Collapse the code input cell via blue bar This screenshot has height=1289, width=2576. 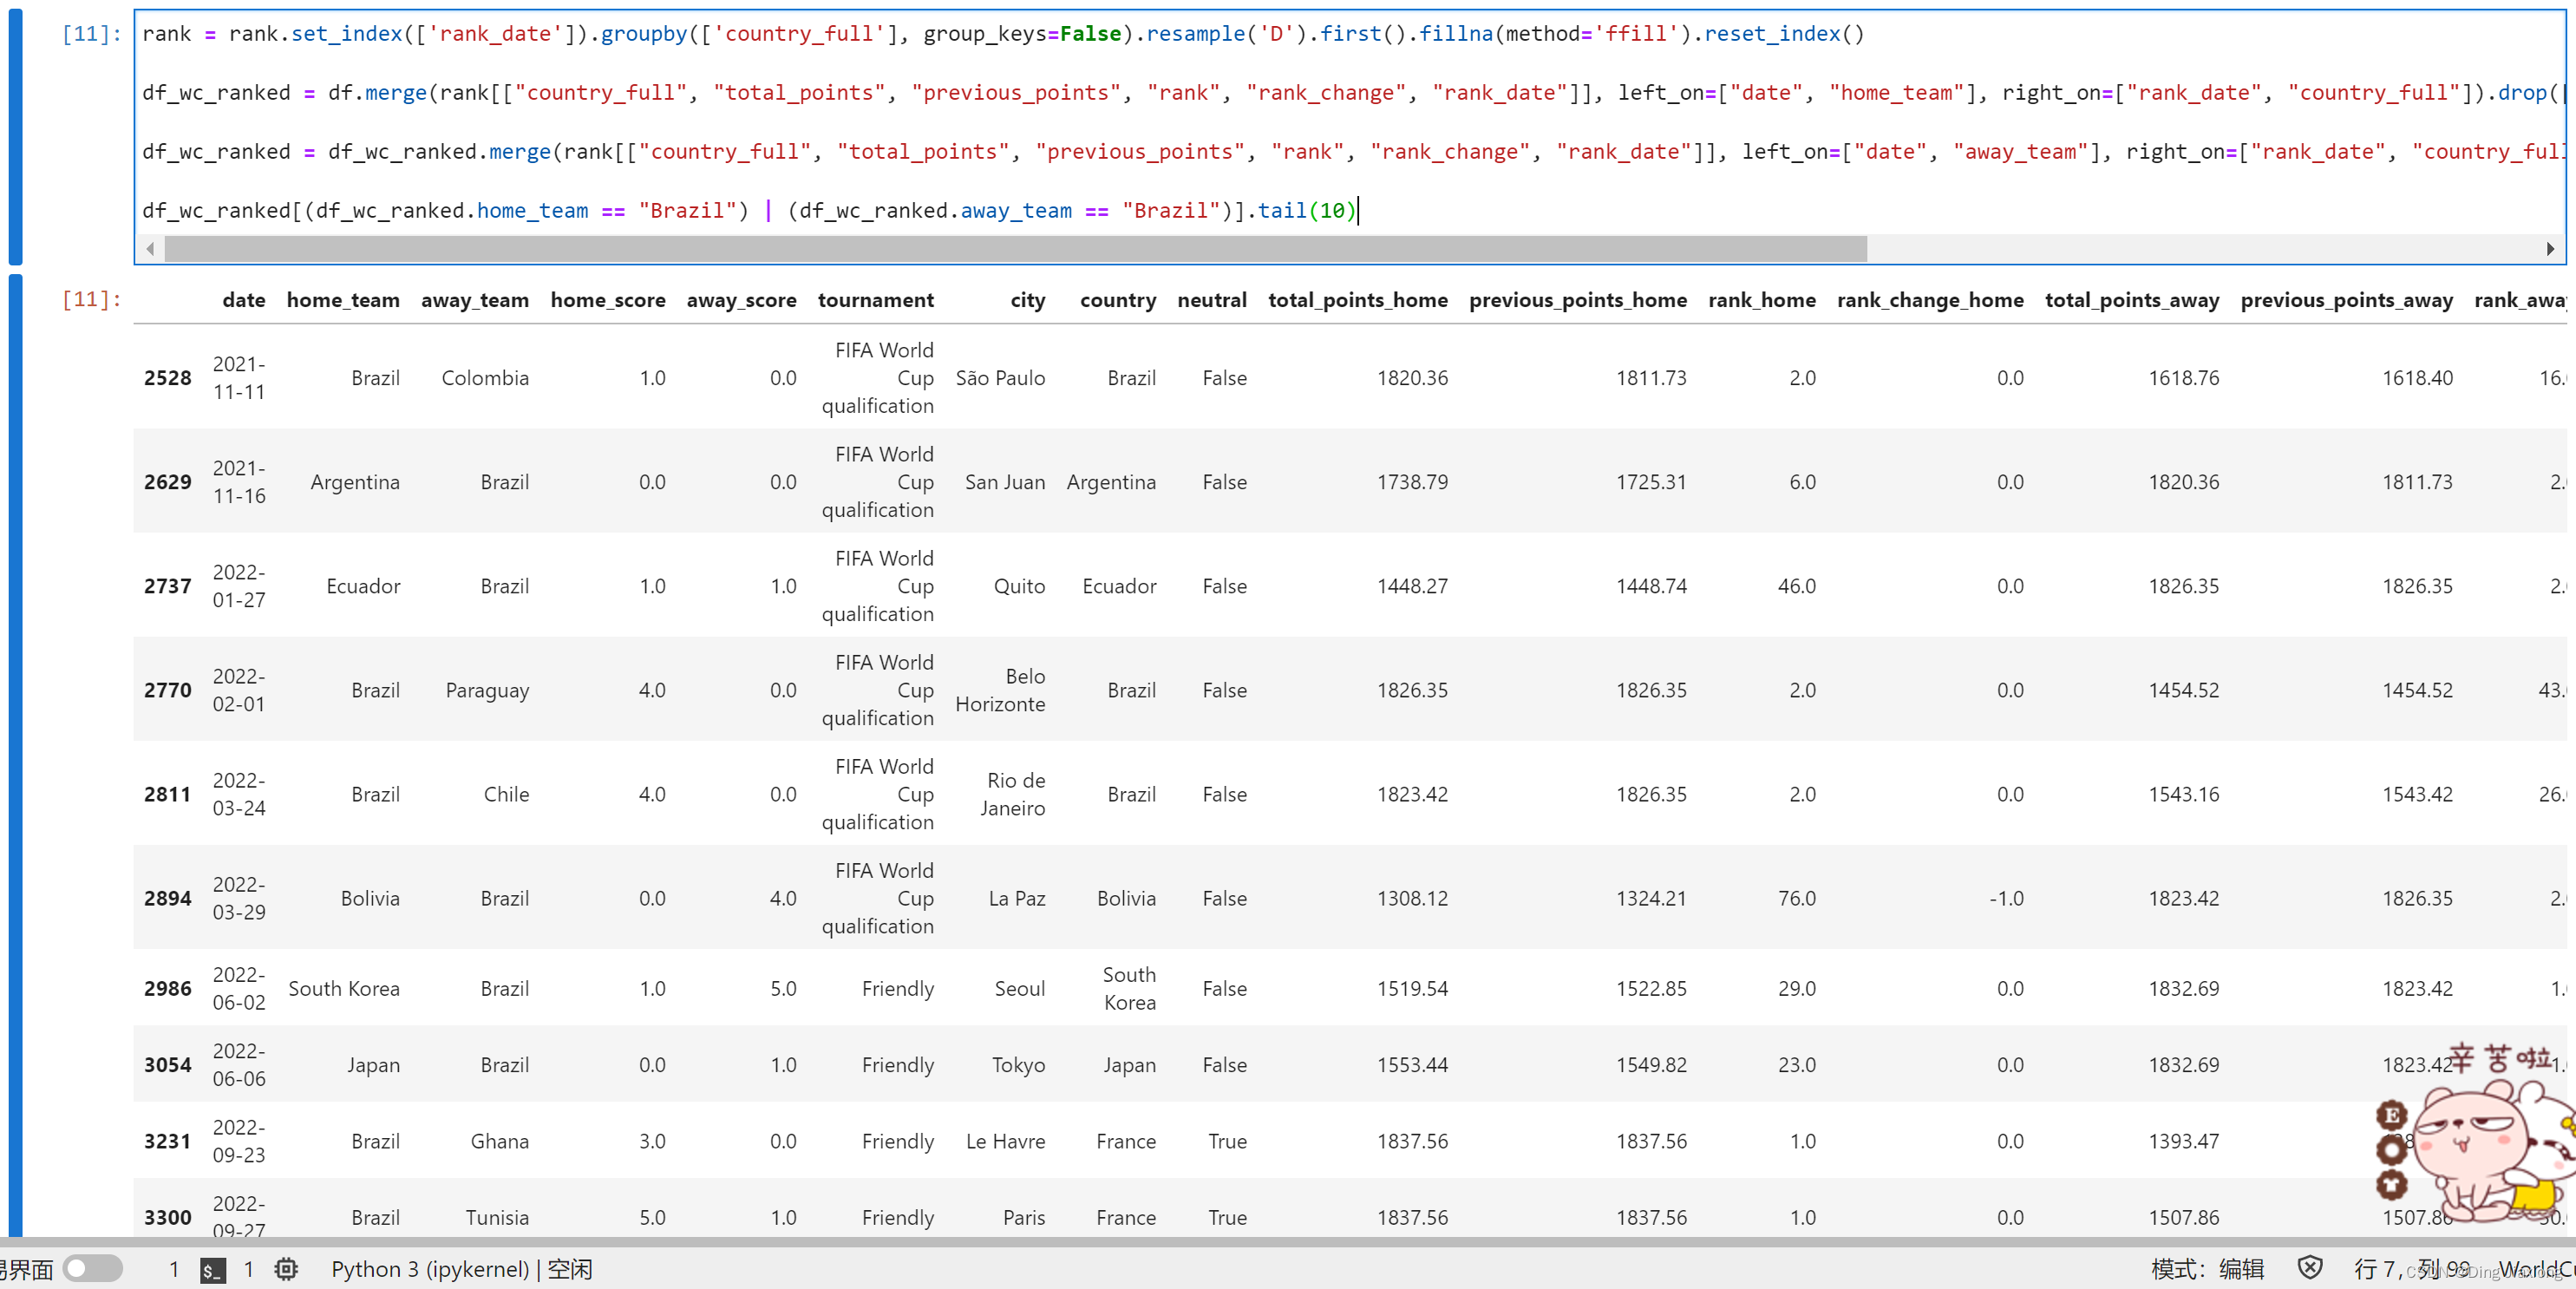point(15,137)
